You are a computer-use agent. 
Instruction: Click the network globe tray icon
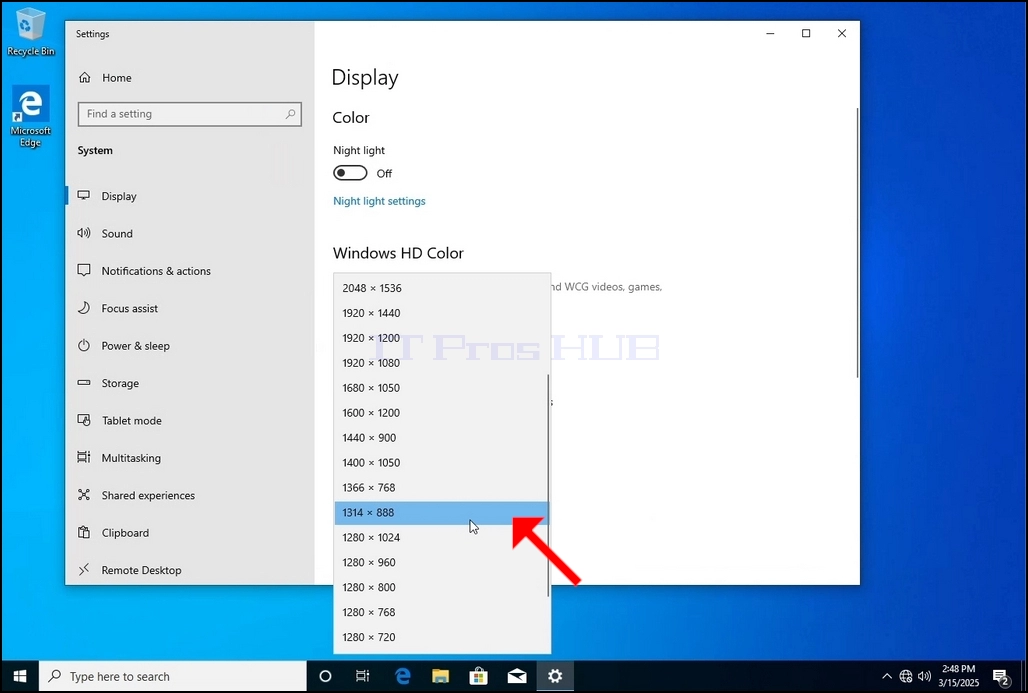tap(906, 676)
